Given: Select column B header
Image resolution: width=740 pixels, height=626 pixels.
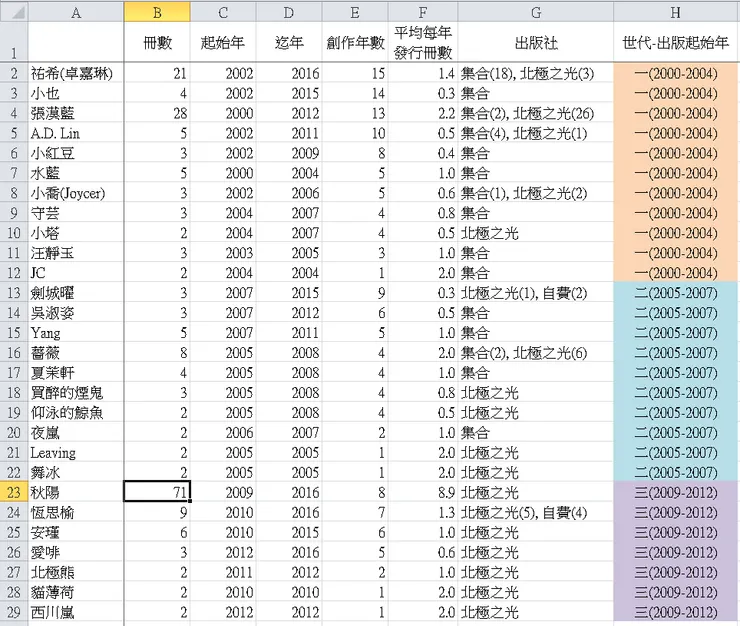Looking at the screenshot, I should [x=157, y=12].
